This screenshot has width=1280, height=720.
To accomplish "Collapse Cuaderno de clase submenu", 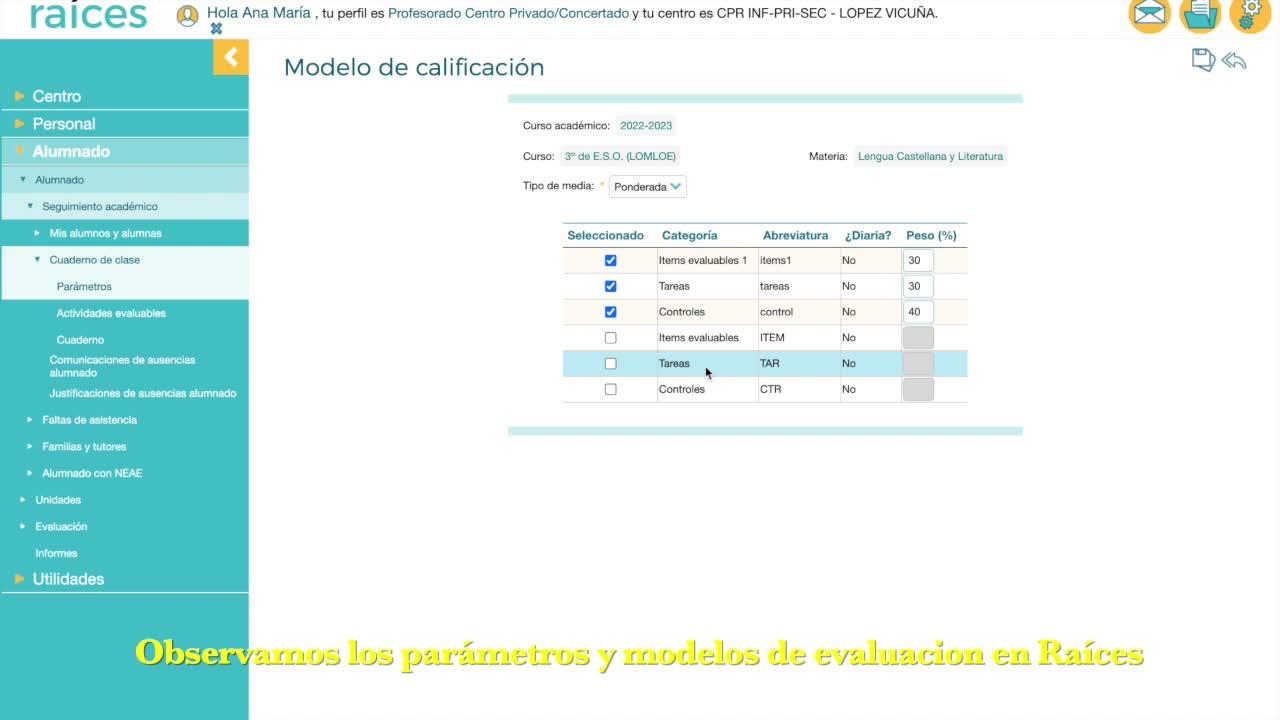I will [94, 260].
